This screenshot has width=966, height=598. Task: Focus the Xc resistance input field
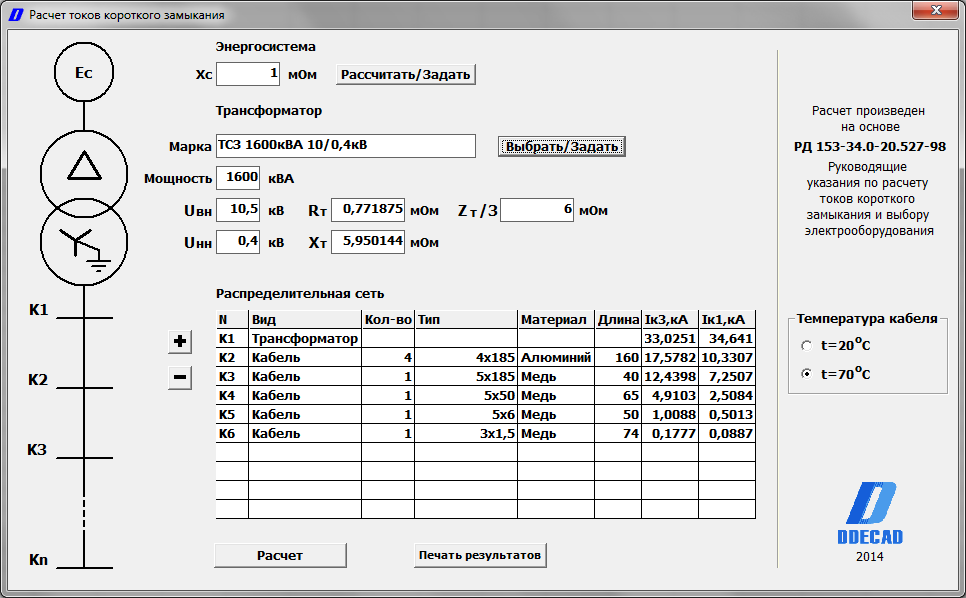(x=248, y=74)
